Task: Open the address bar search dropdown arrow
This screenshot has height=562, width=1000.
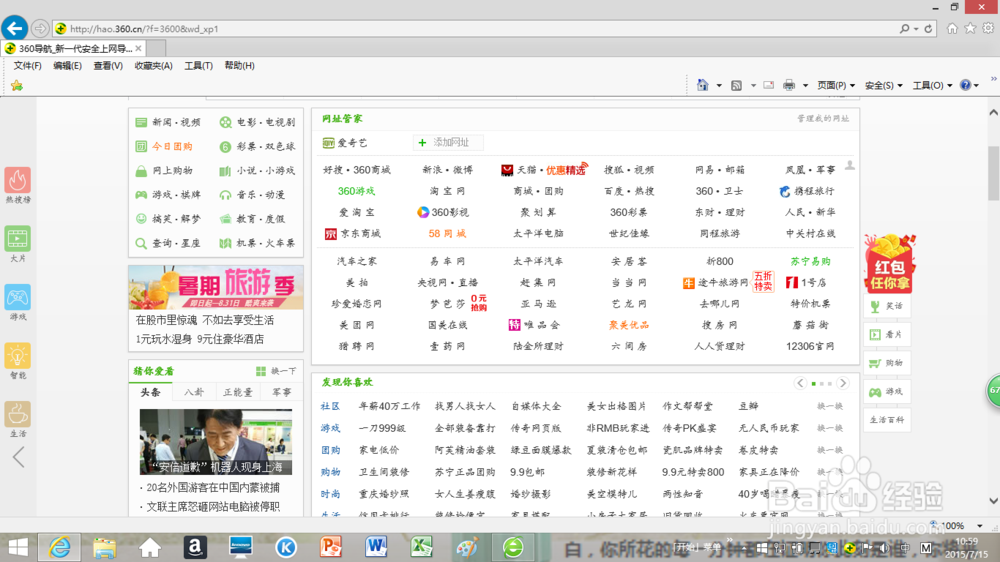Action: coord(916,29)
